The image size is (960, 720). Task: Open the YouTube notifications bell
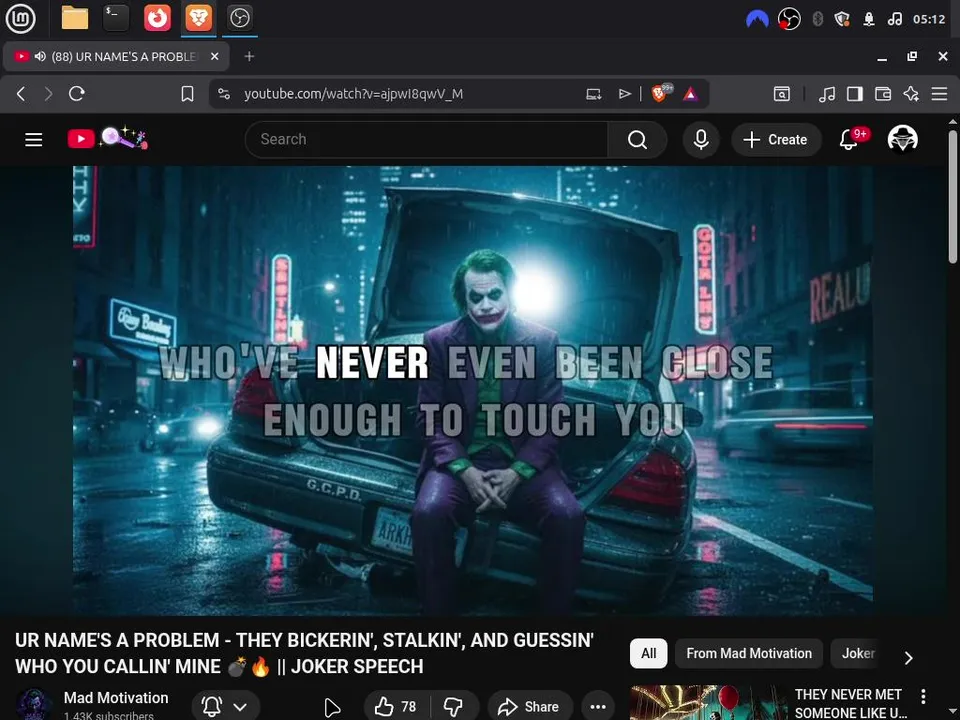pyautogui.click(x=849, y=140)
